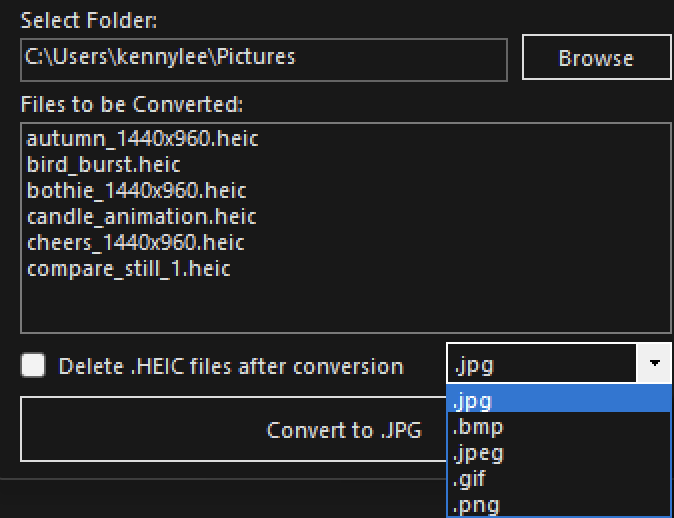Click the Browse button
Screen dimensions: 674x518
pos(596,58)
